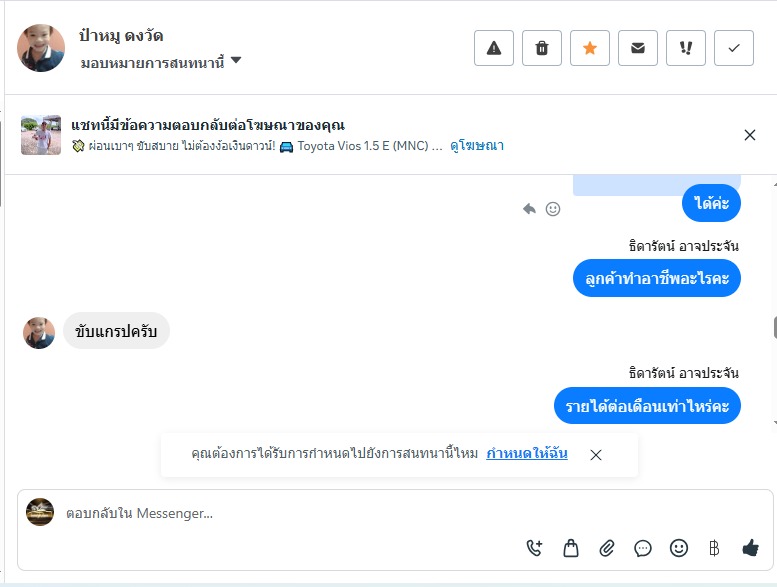Click the reply arrow beside ได้ค่ะ message
This screenshot has height=587, width=777.
(x=529, y=209)
